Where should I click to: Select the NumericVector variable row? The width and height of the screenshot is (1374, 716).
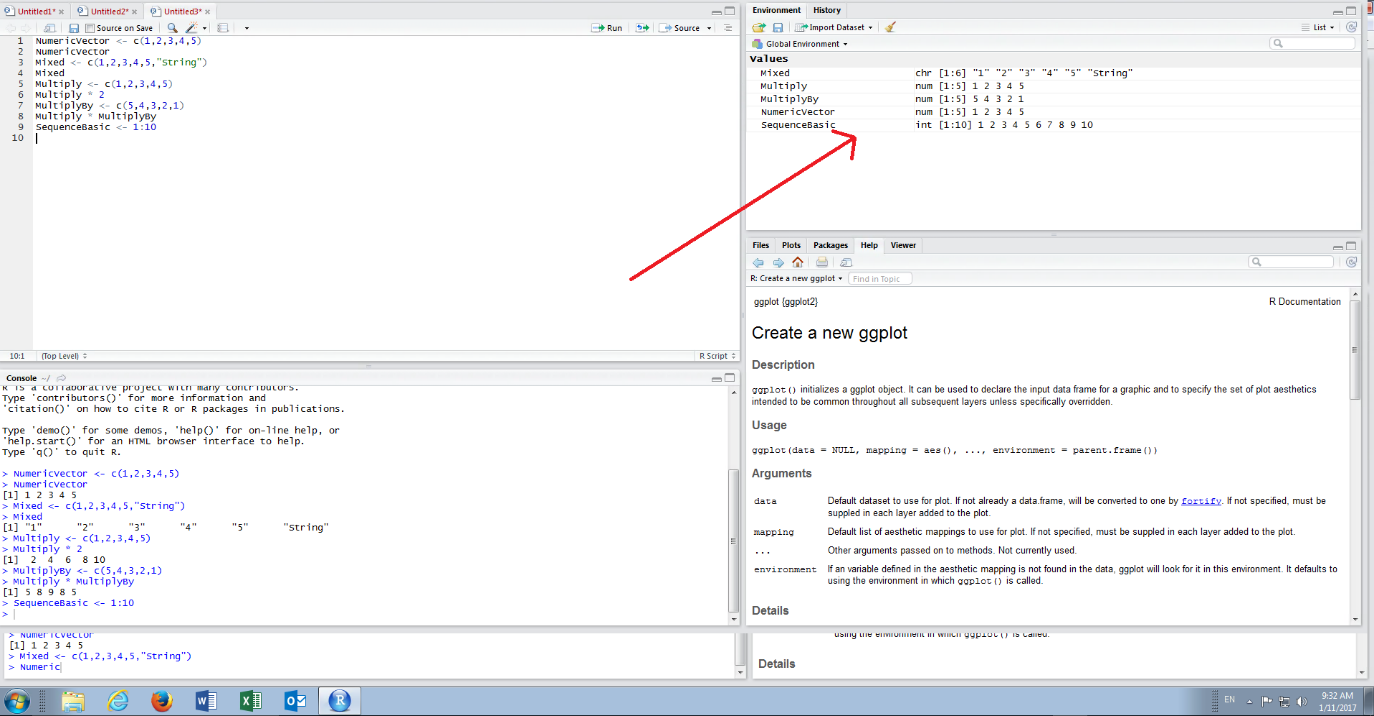coord(1054,112)
